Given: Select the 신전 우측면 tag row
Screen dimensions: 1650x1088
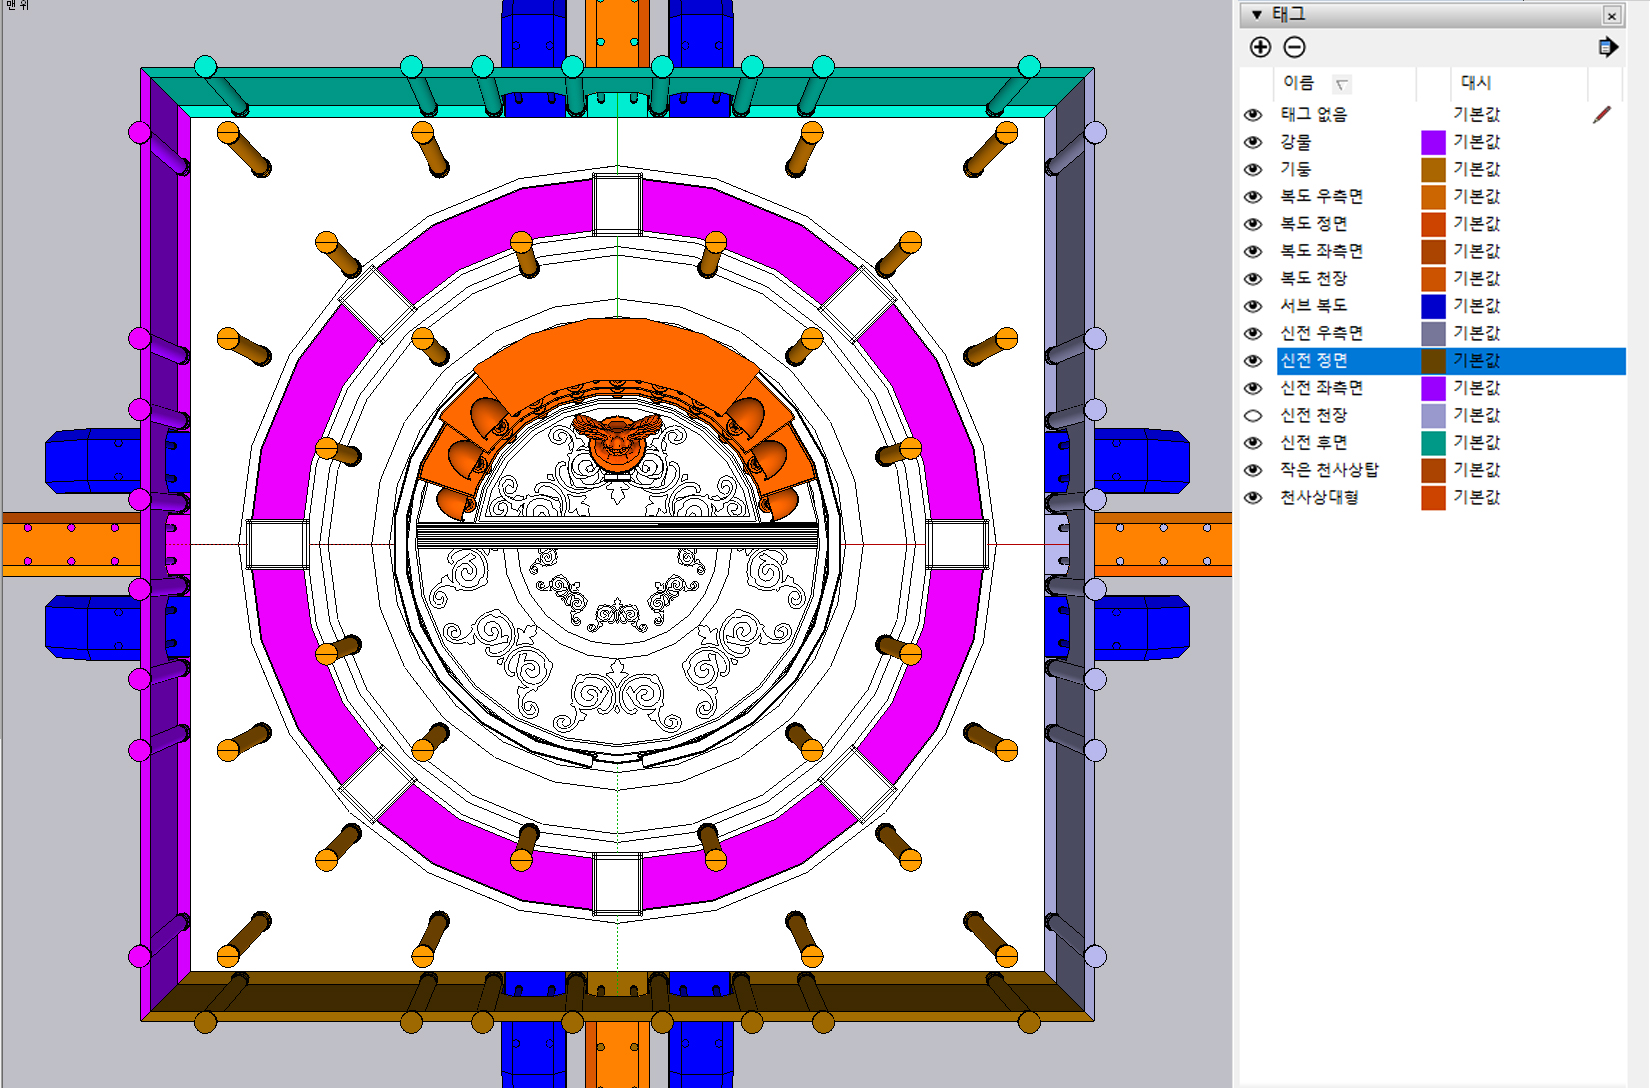Looking at the screenshot, I should click(x=1321, y=333).
